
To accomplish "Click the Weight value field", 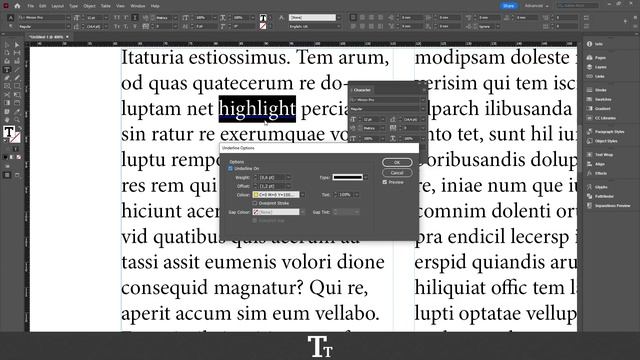I will tap(272, 178).
